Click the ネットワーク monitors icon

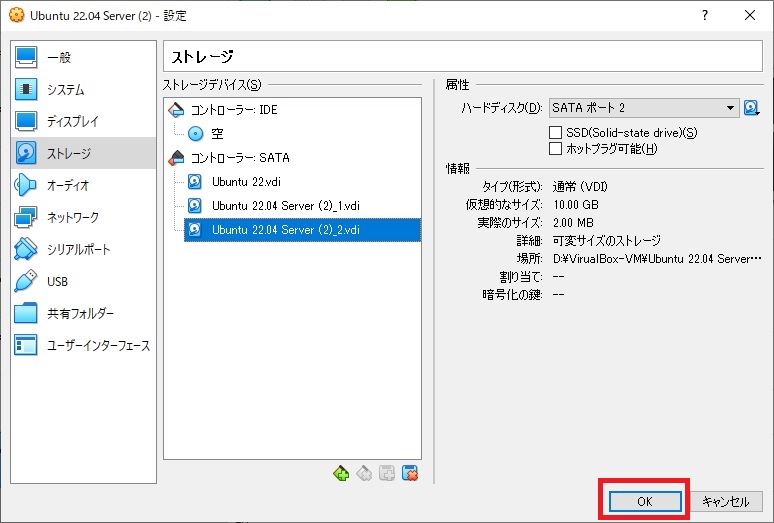coord(26,218)
